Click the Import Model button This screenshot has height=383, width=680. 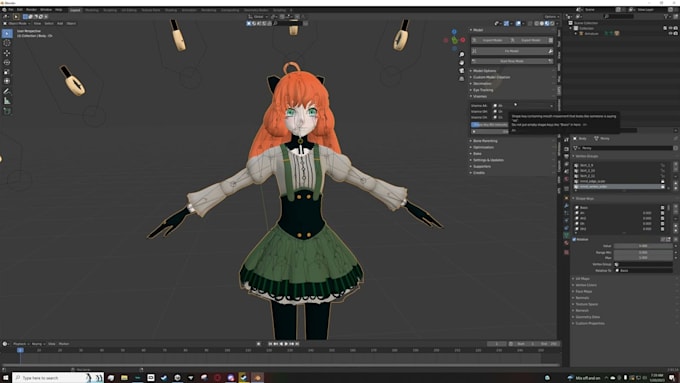[490, 40]
